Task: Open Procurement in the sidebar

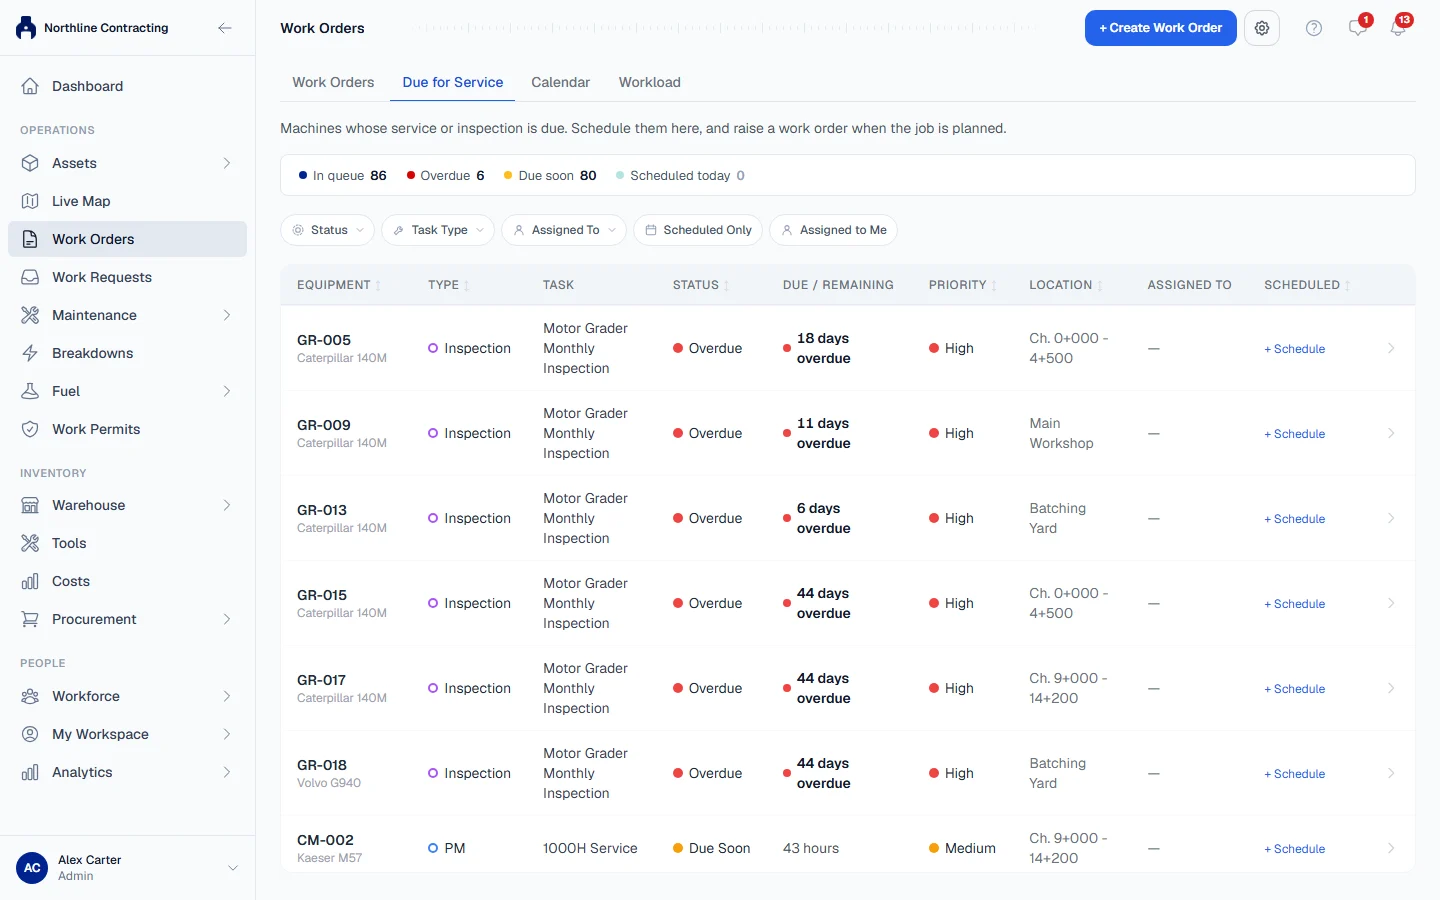Action: (127, 619)
